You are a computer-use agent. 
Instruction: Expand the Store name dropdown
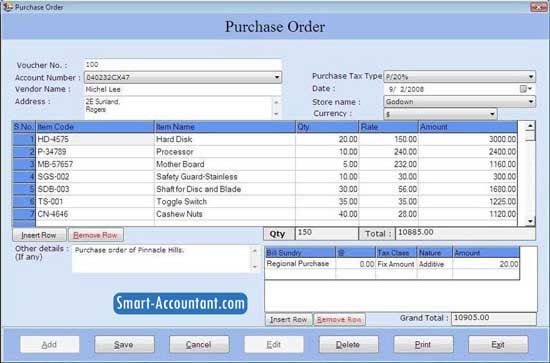coord(531,102)
